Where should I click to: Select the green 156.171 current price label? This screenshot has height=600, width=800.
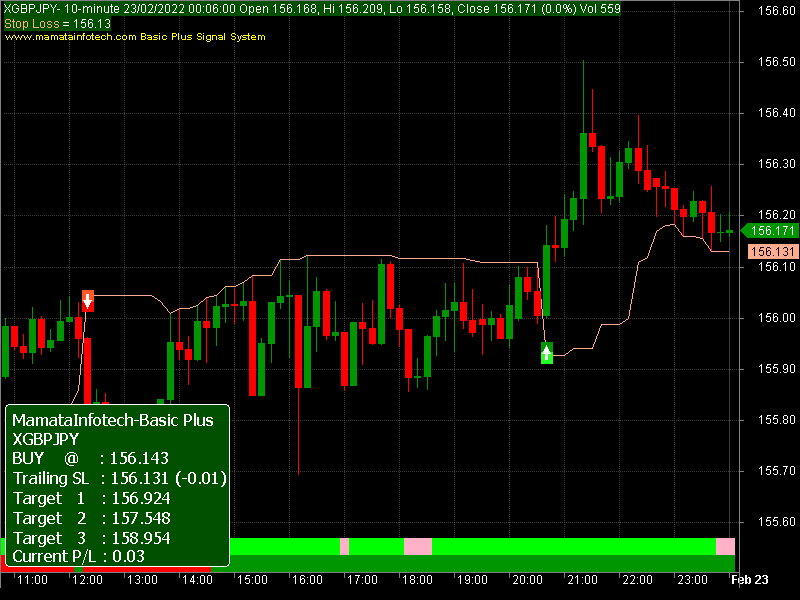pos(769,231)
